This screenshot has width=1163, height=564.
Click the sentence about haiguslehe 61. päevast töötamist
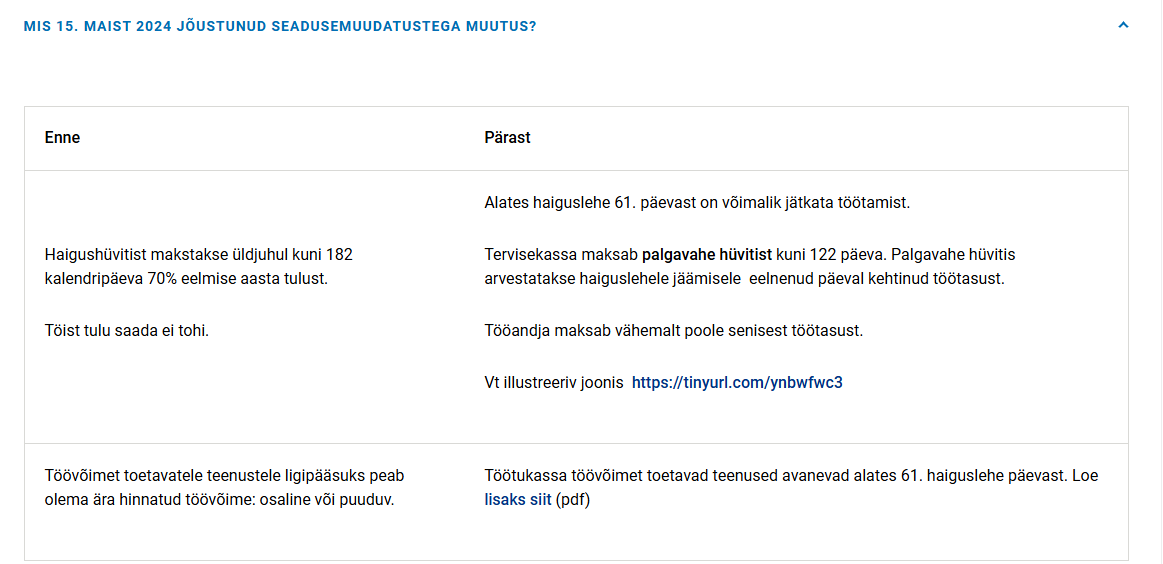point(697,203)
